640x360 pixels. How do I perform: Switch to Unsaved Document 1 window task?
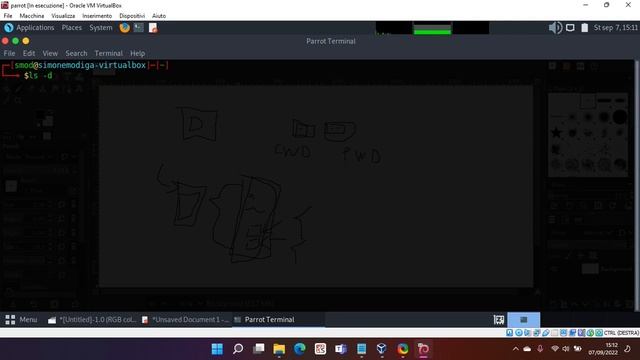click(186, 320)
